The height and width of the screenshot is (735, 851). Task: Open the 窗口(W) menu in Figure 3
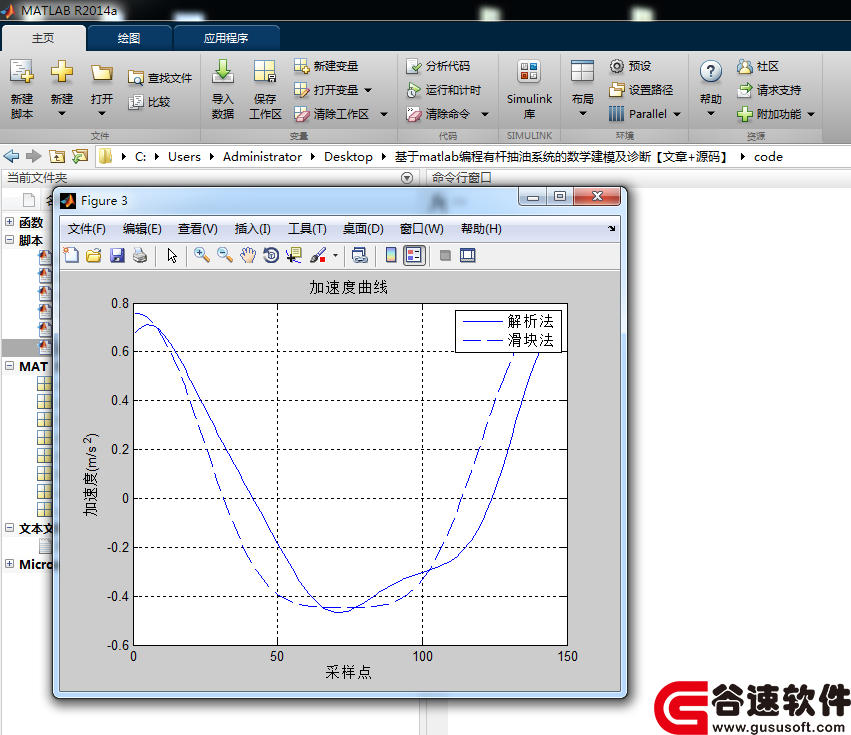(421, 229)
